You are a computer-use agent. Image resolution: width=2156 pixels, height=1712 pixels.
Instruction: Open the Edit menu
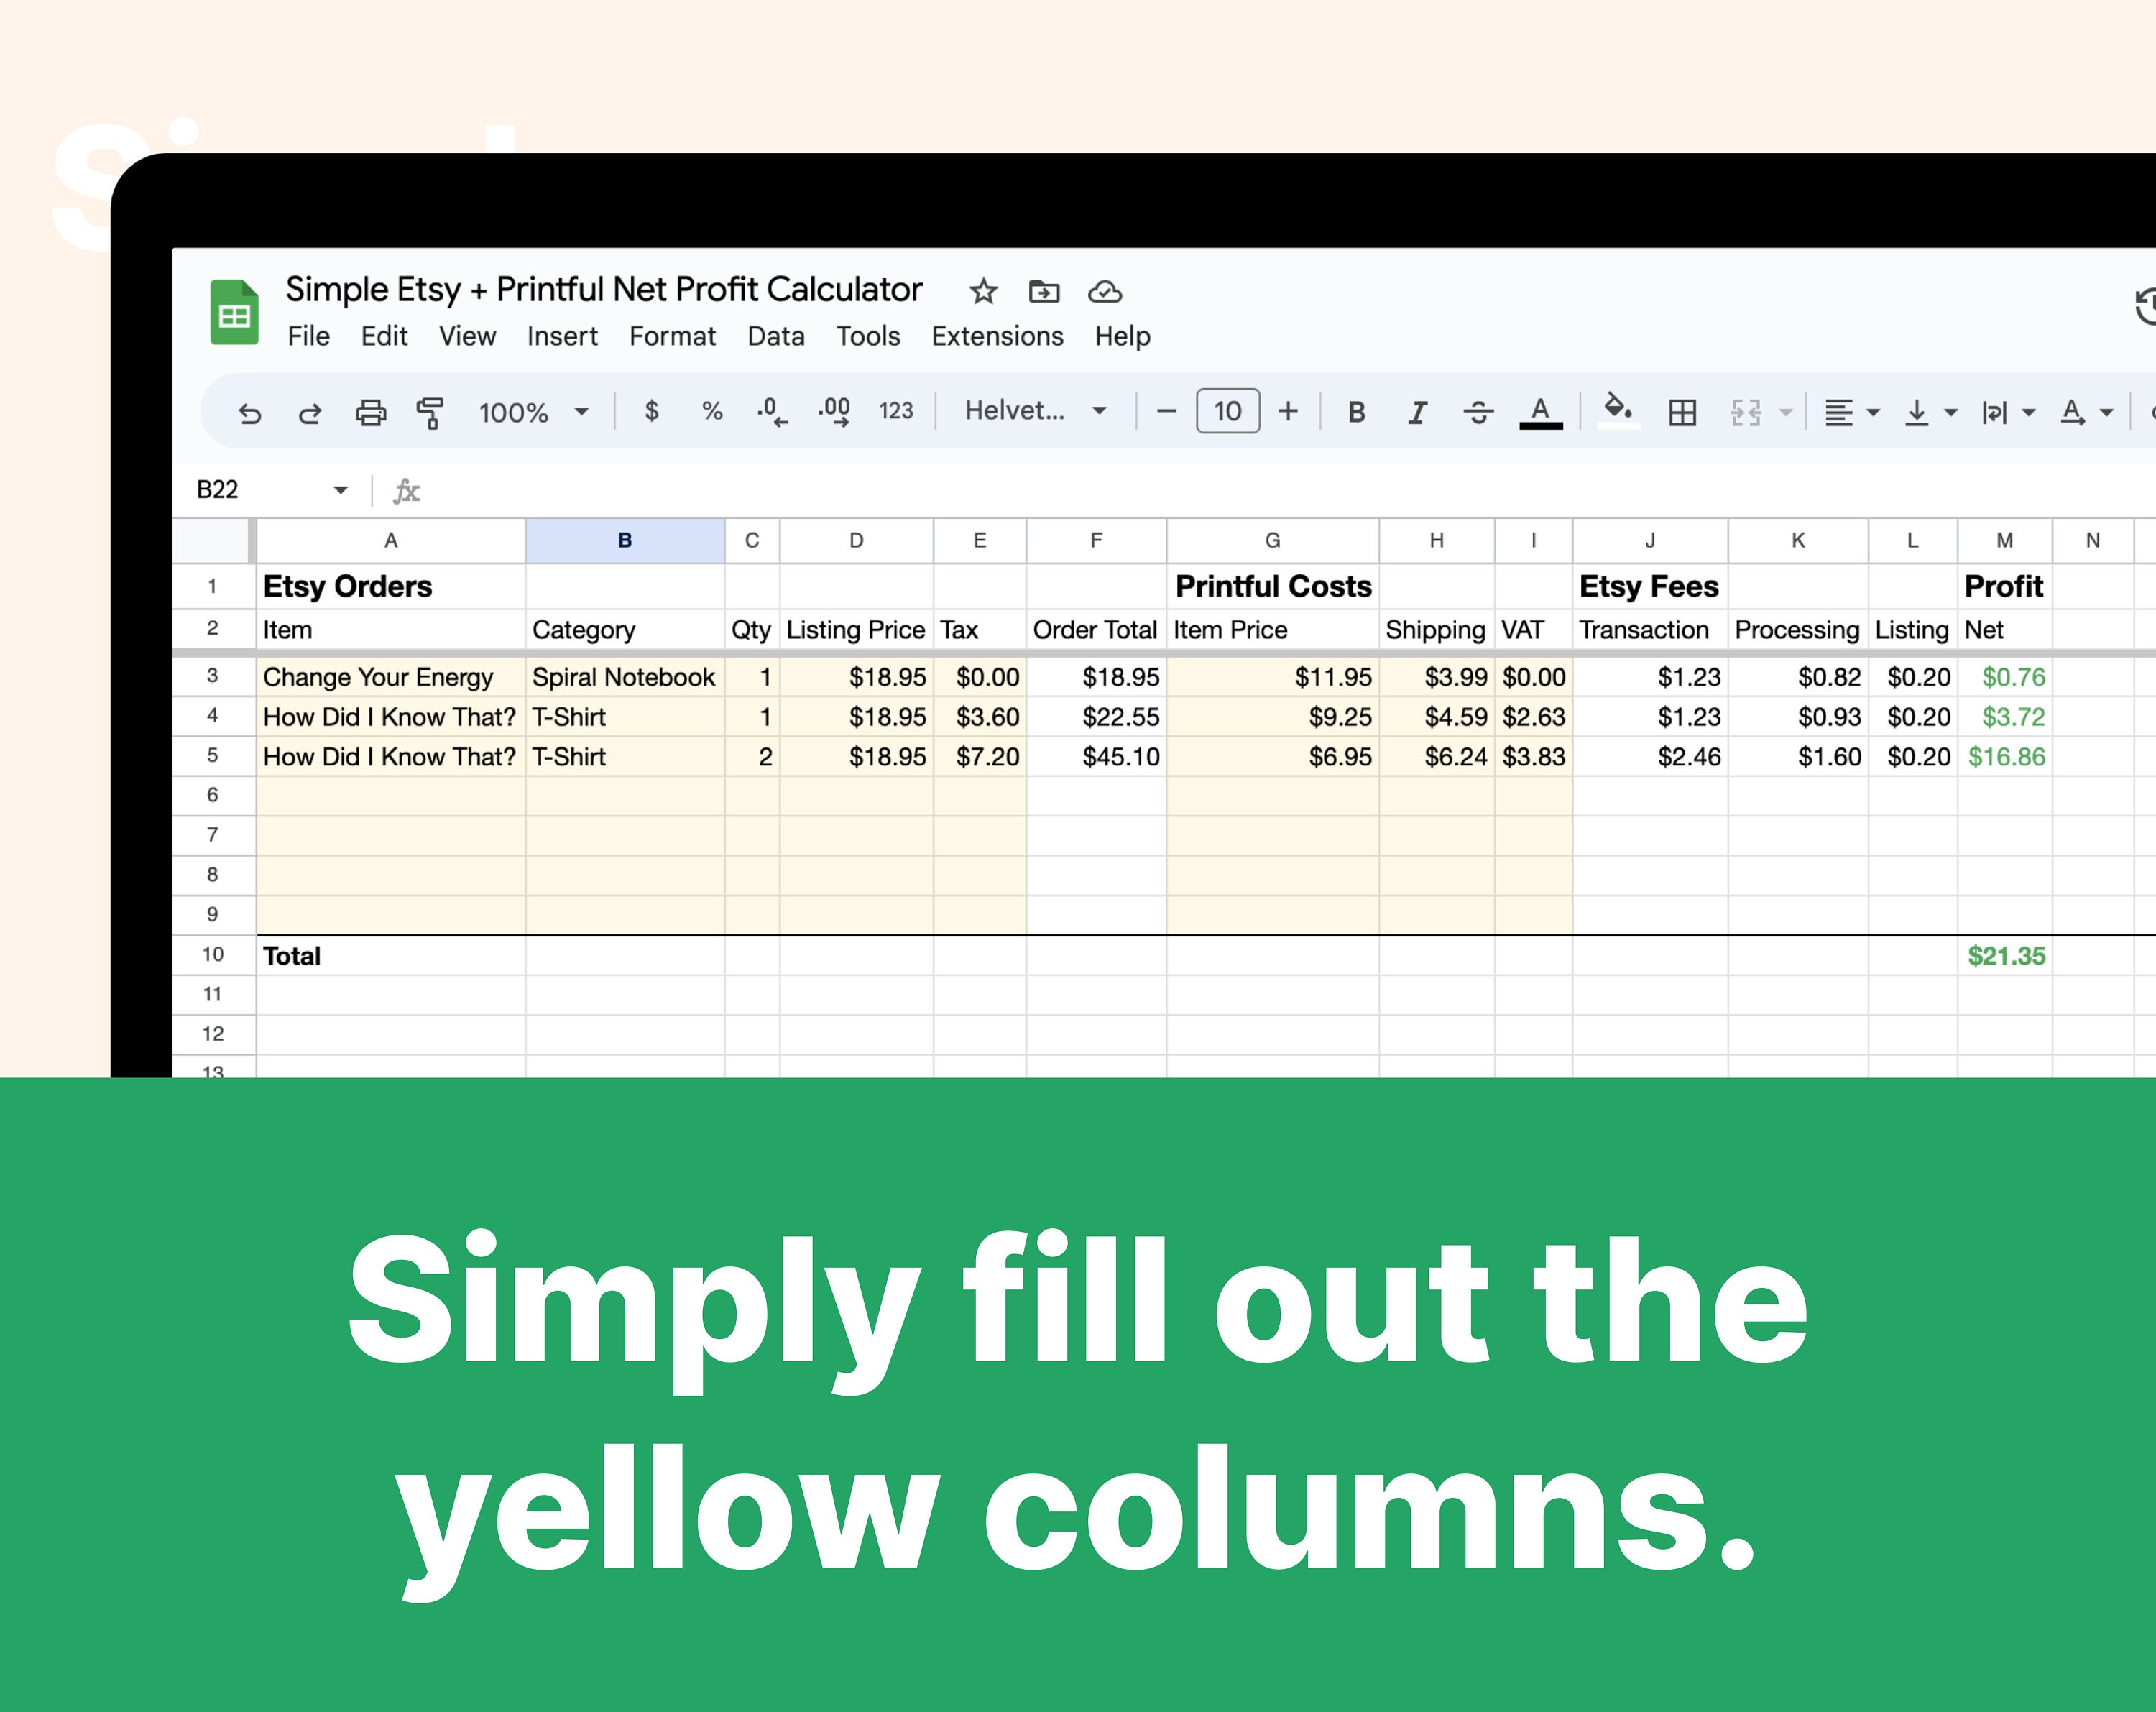pyautogui.click(x=384, y=336)
